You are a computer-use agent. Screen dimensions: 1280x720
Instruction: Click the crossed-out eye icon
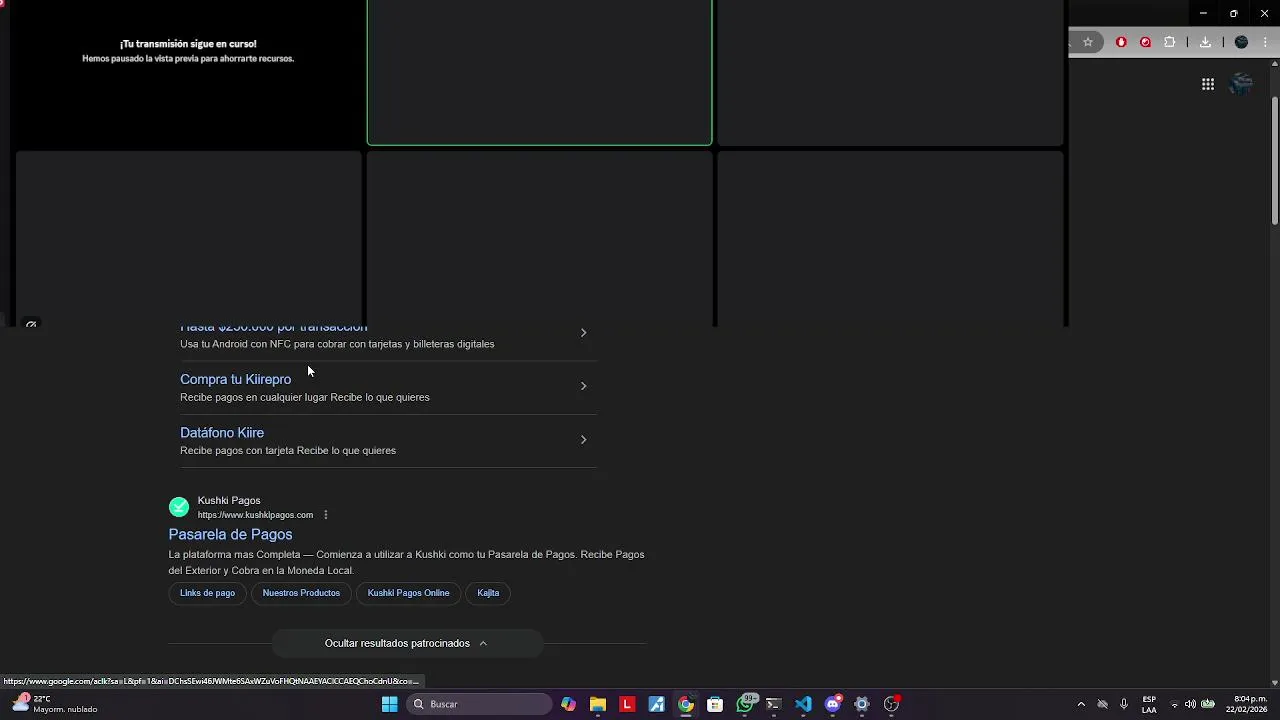pos(31,324)
